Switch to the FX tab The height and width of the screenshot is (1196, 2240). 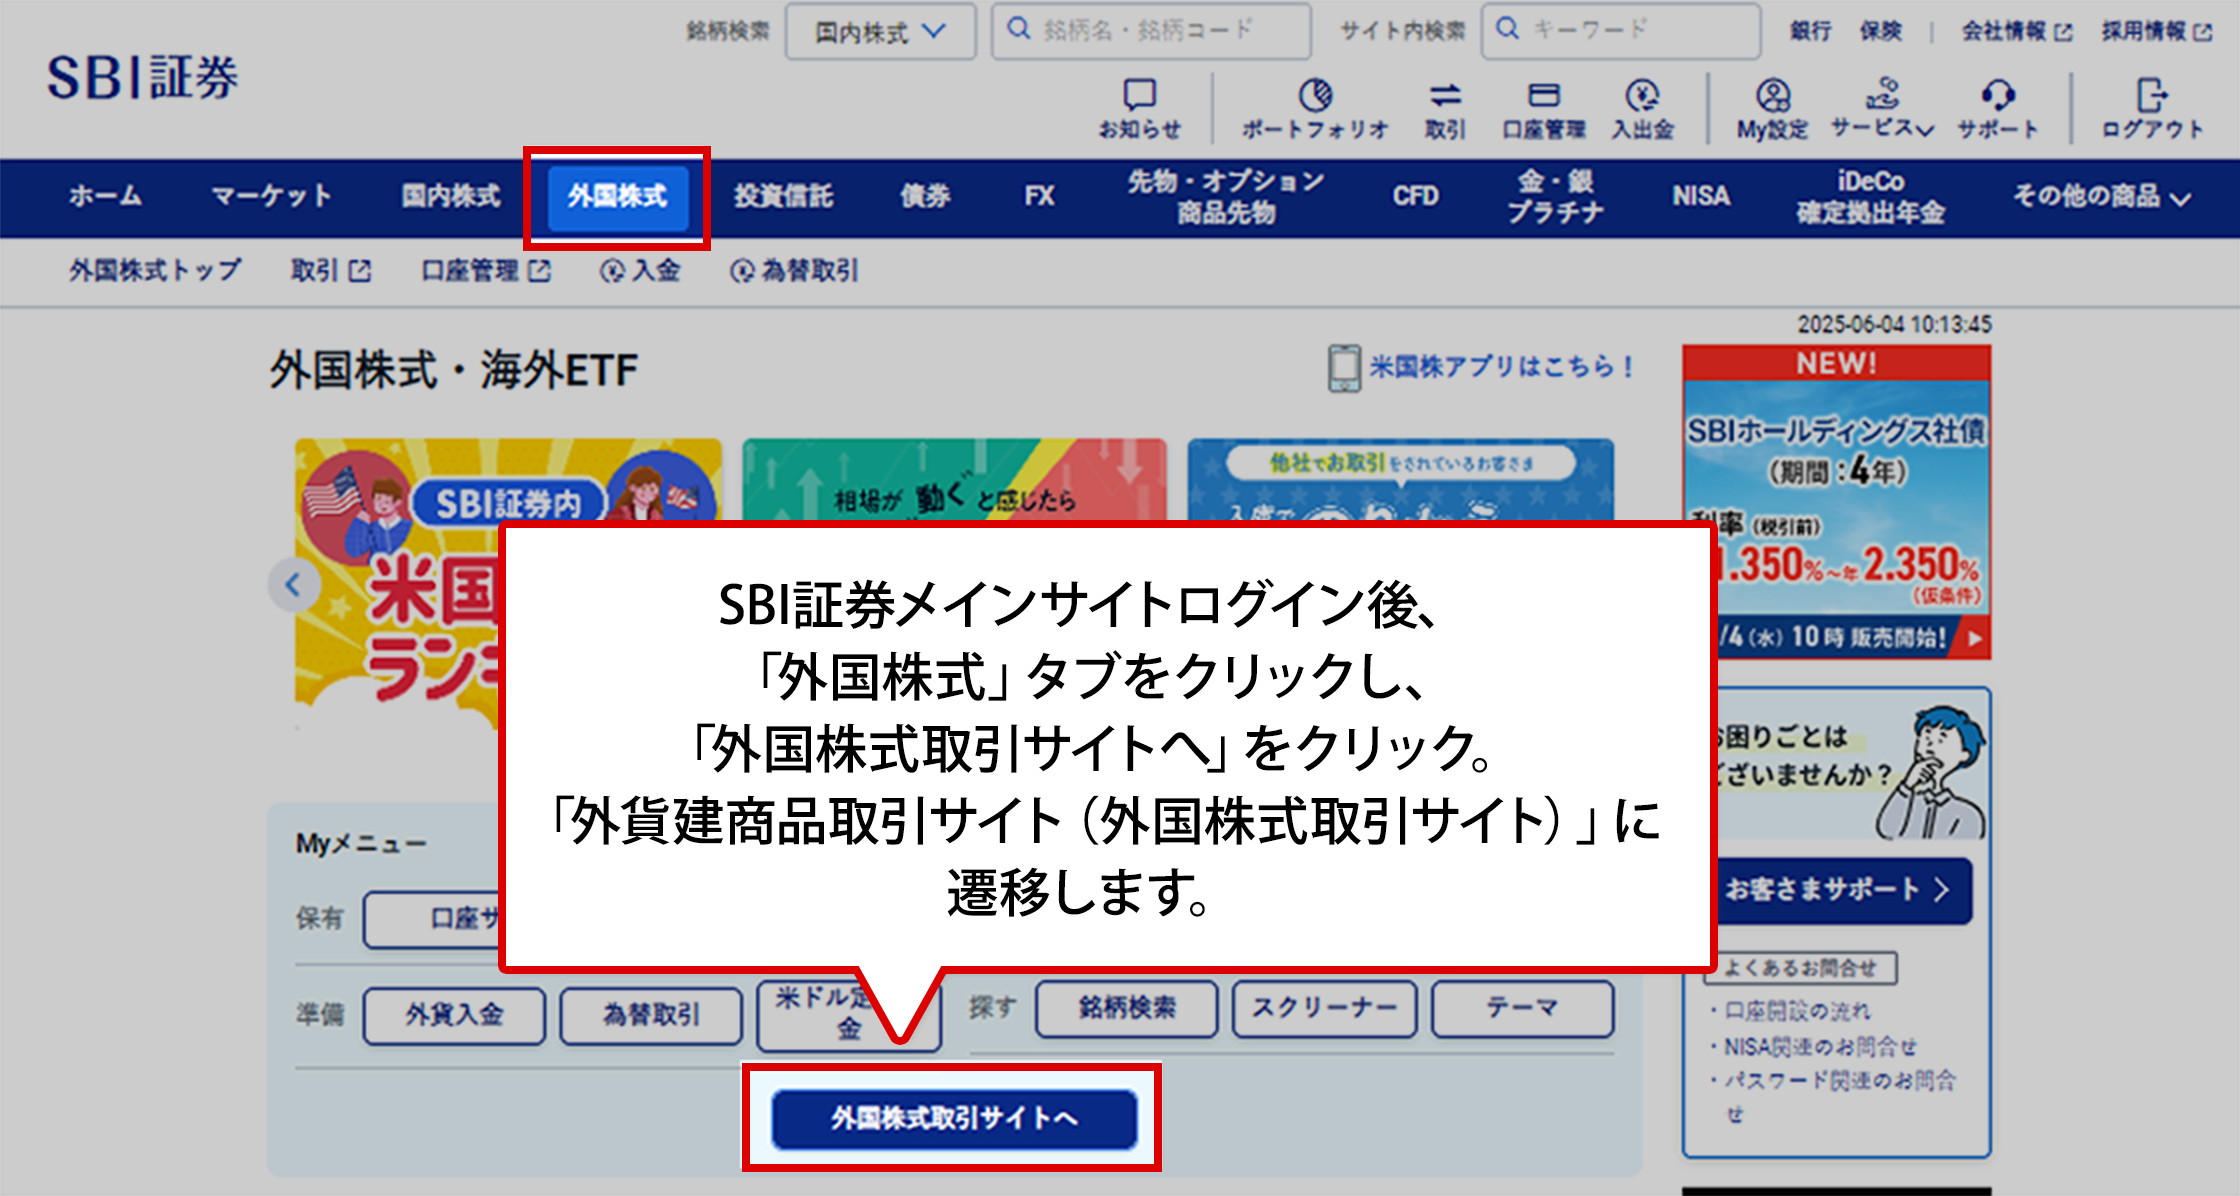coord(1040,196)
